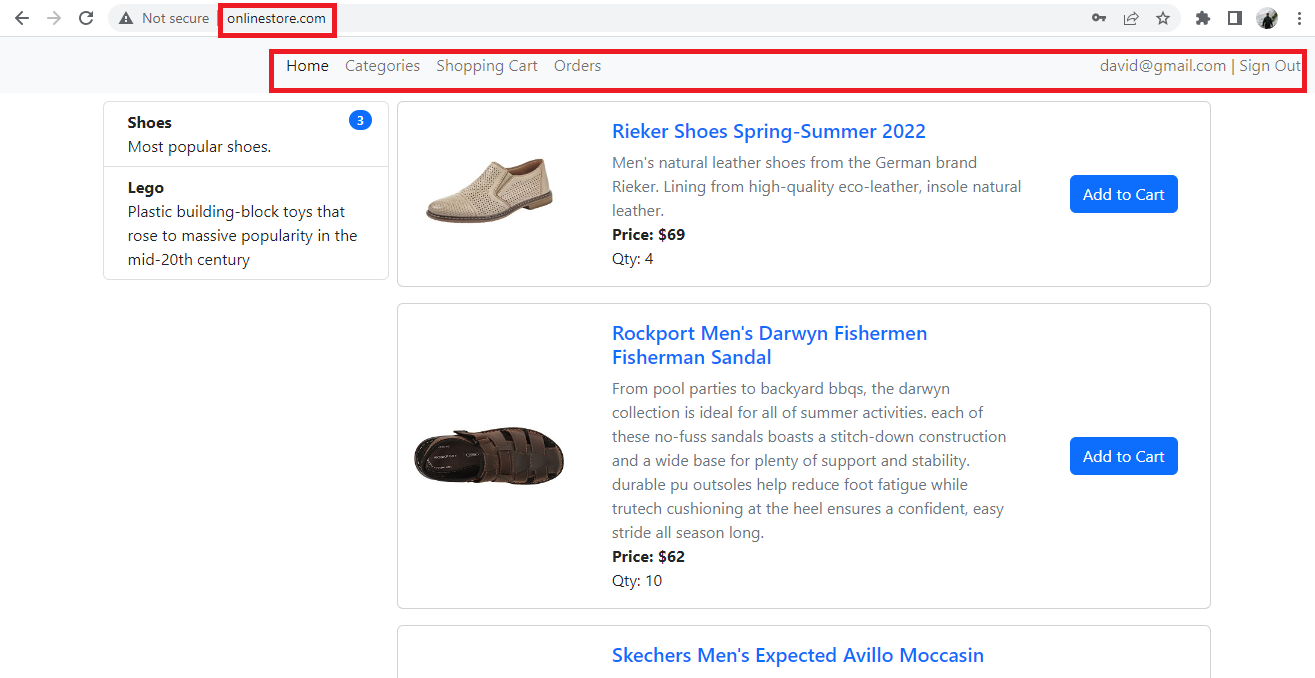Open the Chrome profile avatar
Image resolution: width=1315 pixels, height=678 pixels.
pyautogui.click(x=1267, y=18)
